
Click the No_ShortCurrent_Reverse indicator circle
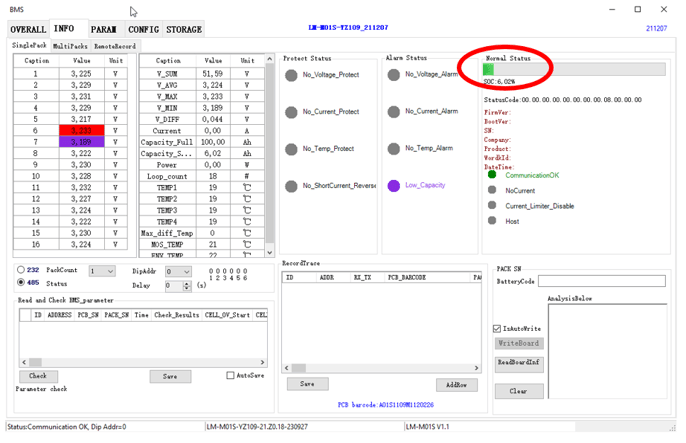tap(292, 186)
